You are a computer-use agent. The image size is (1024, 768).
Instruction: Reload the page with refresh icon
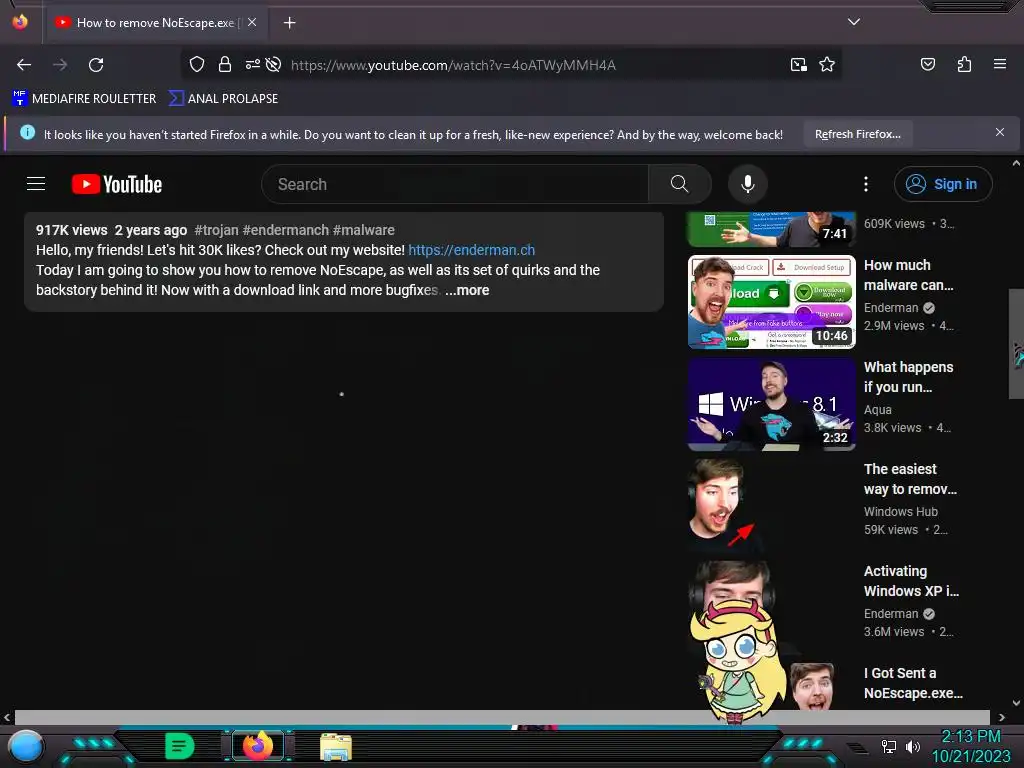pyautogui.click(x=96, y=65)
